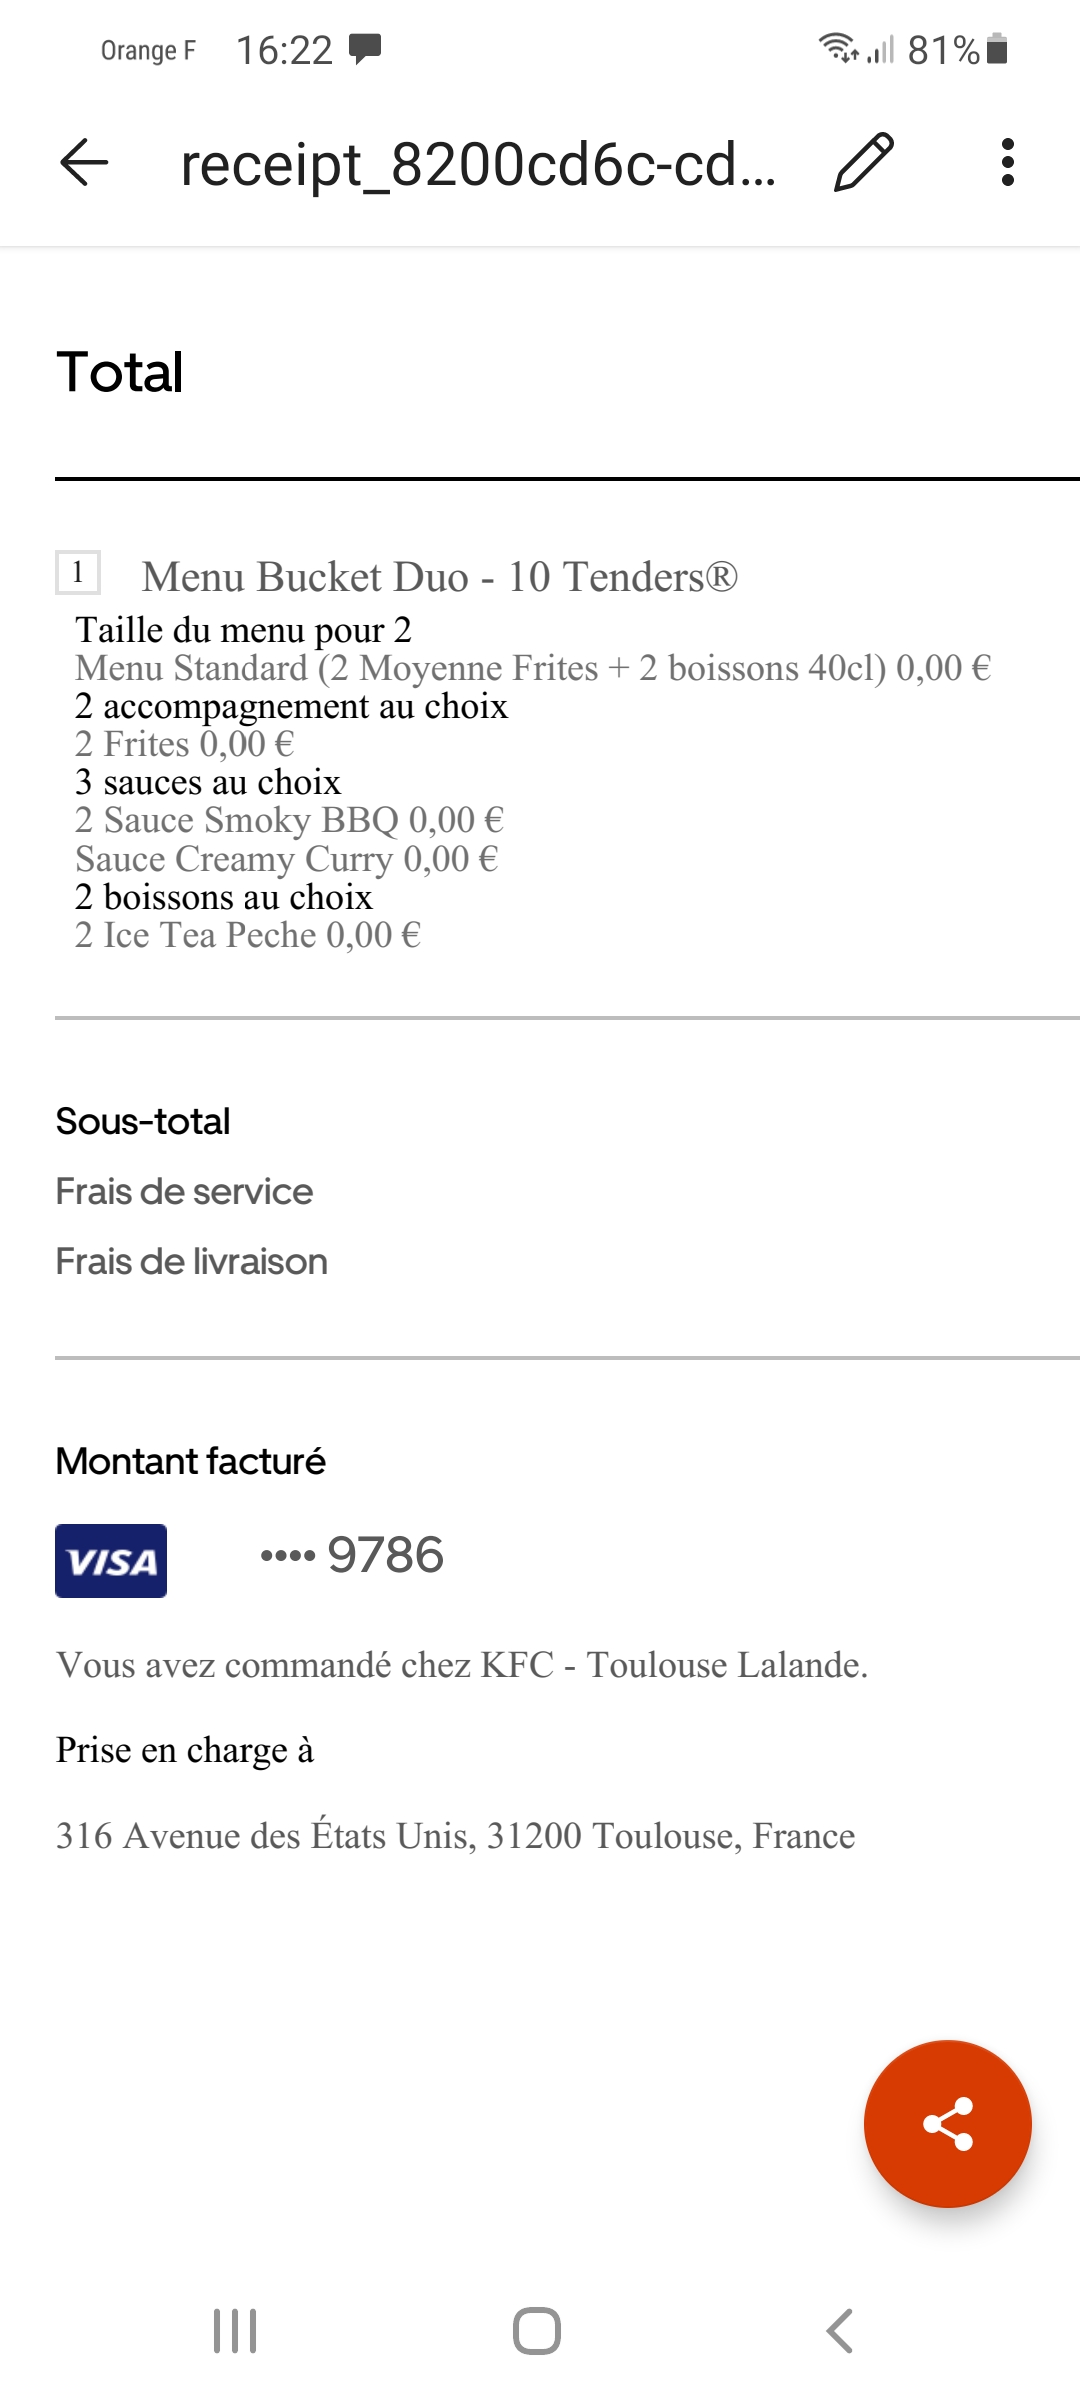Tap the quantity box showing 1
Image resolution: width=1080 pixels, height=2400 pixels.
78,573
